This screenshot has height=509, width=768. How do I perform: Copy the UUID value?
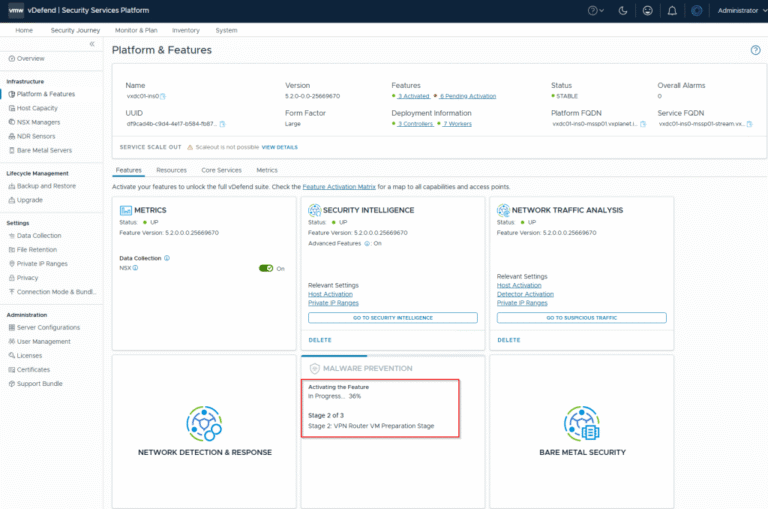click(x=222, y=124)
